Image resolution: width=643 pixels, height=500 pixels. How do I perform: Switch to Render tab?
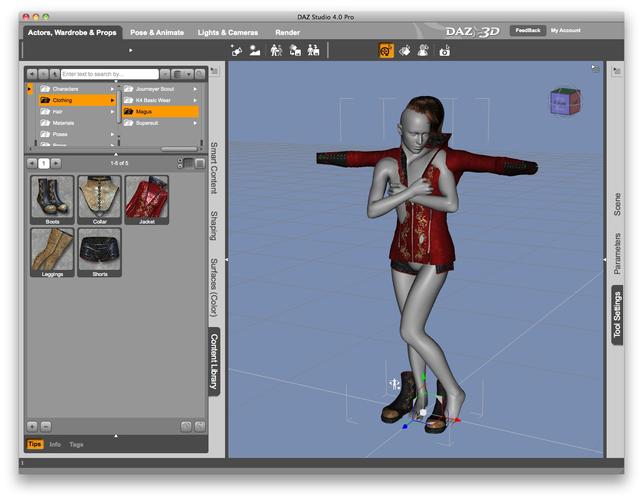pos(287,32)
